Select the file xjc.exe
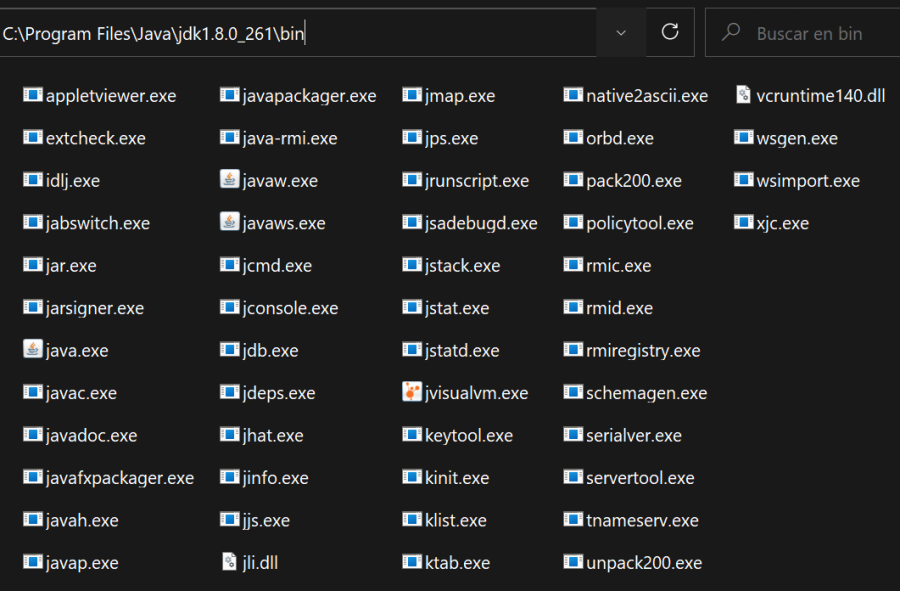 coord(782,223)
